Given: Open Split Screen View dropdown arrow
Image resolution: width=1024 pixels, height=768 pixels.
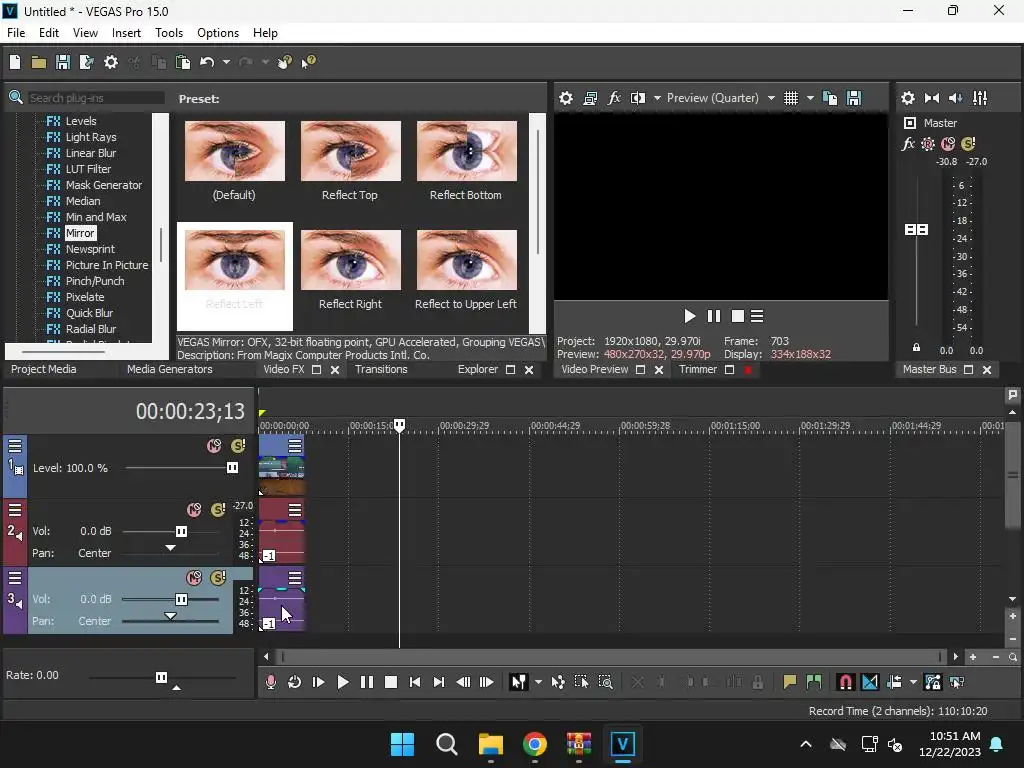Looking at the screenshot, I should pyautogui.click(x=657, y=98).
